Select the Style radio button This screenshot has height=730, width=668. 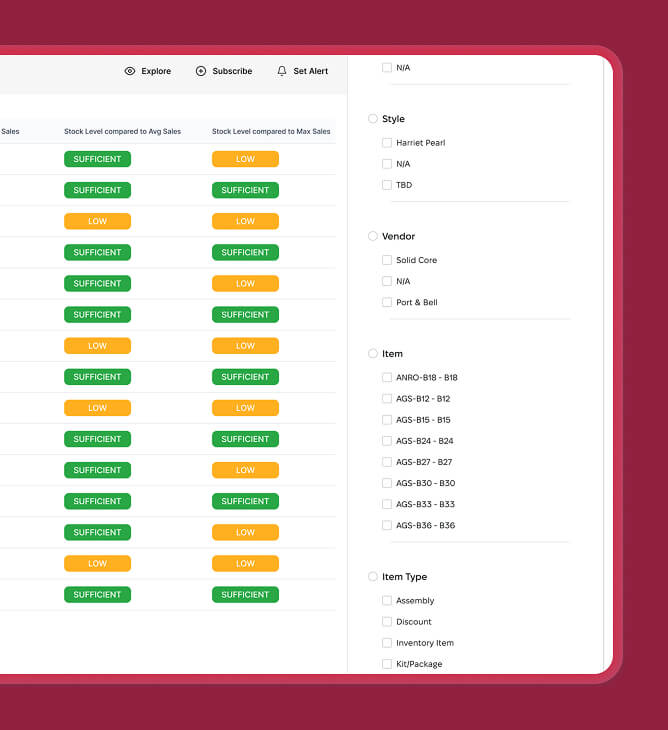373,119
